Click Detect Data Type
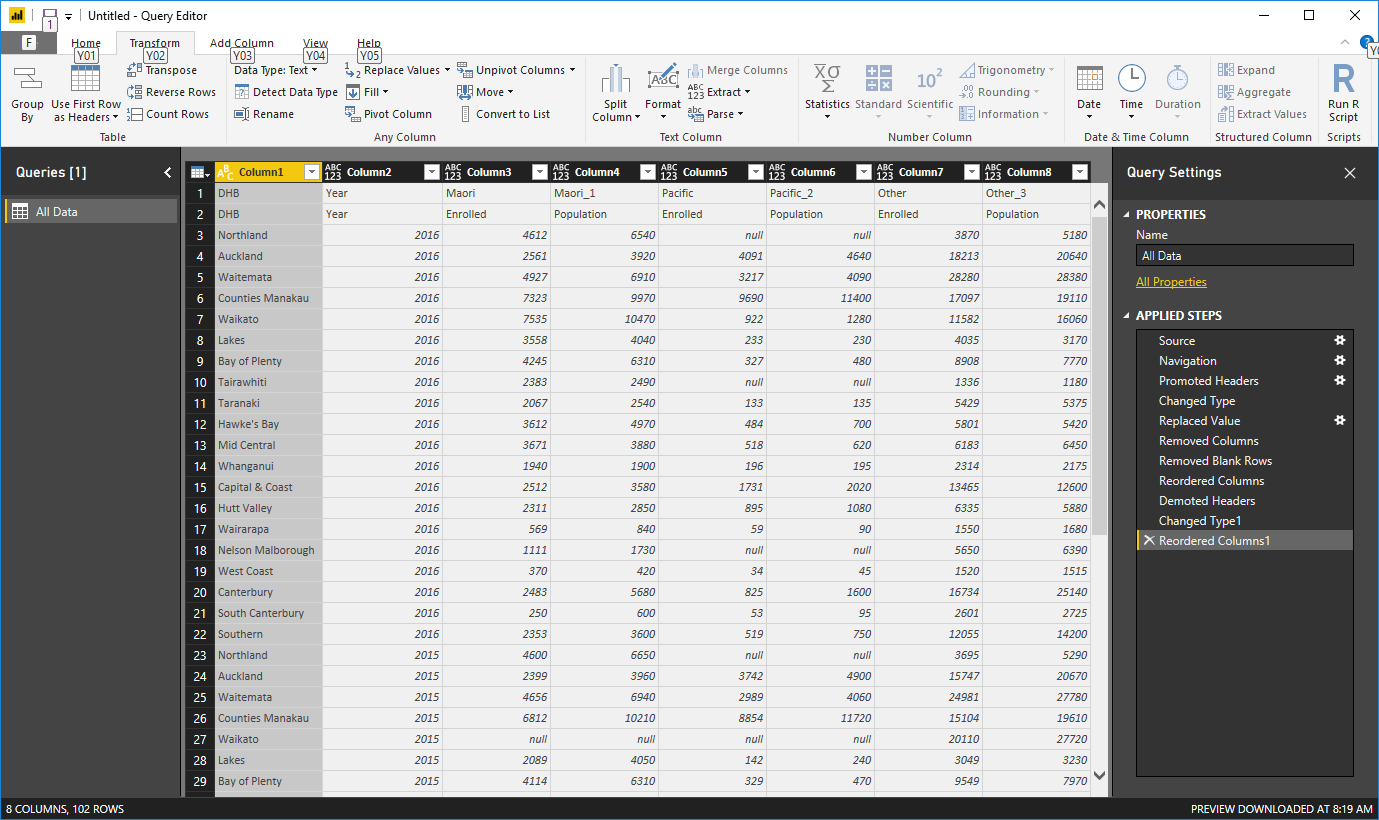Screen dimensions: 1379x820 coord(286,92)
